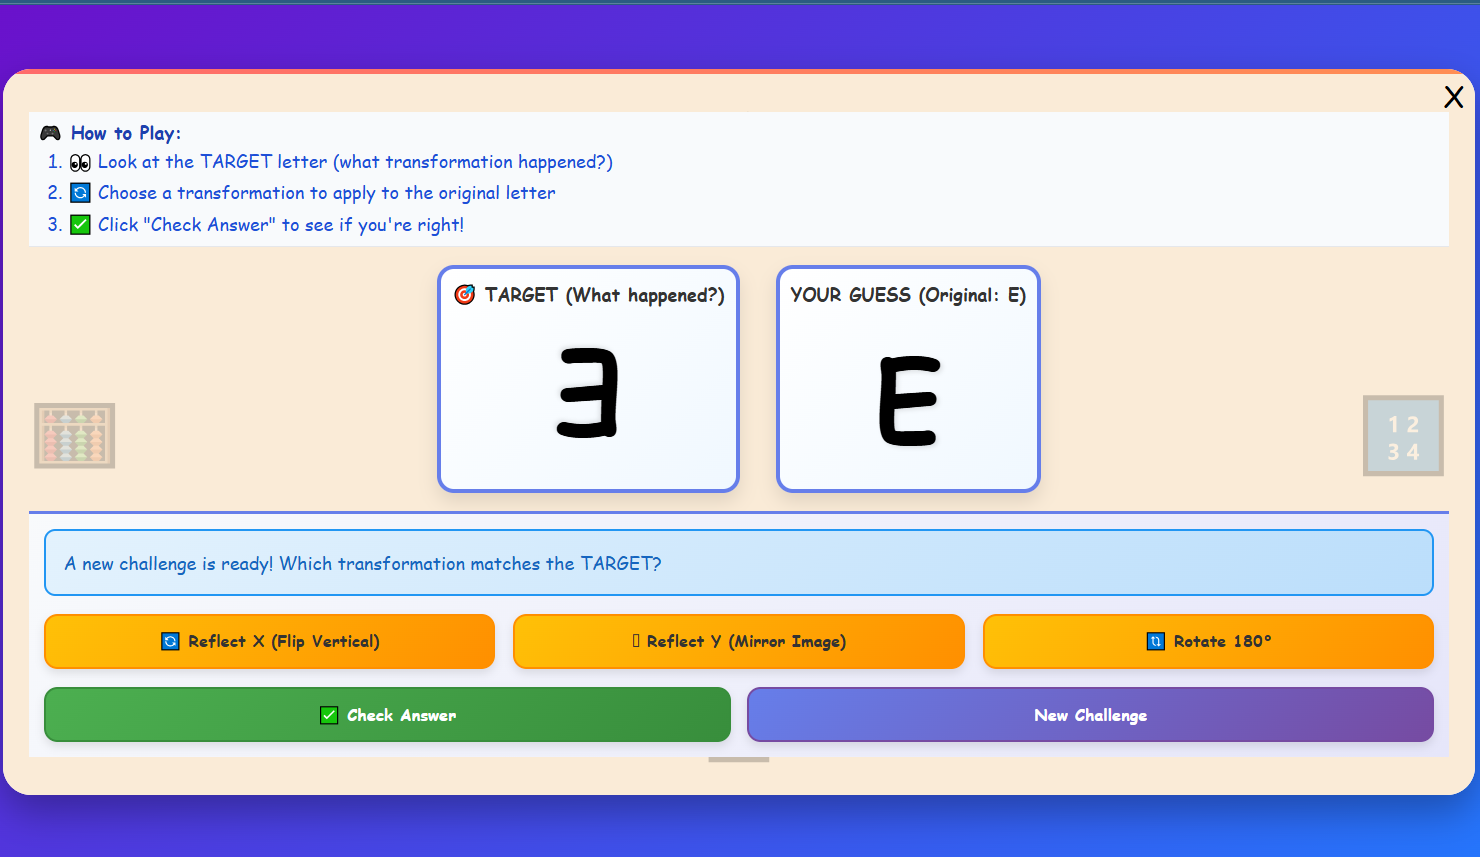Viewport: 1480px width, 857px height.
Task: Click the bullseye icon in the TARGET card
Action: click(x=465, y=295)
